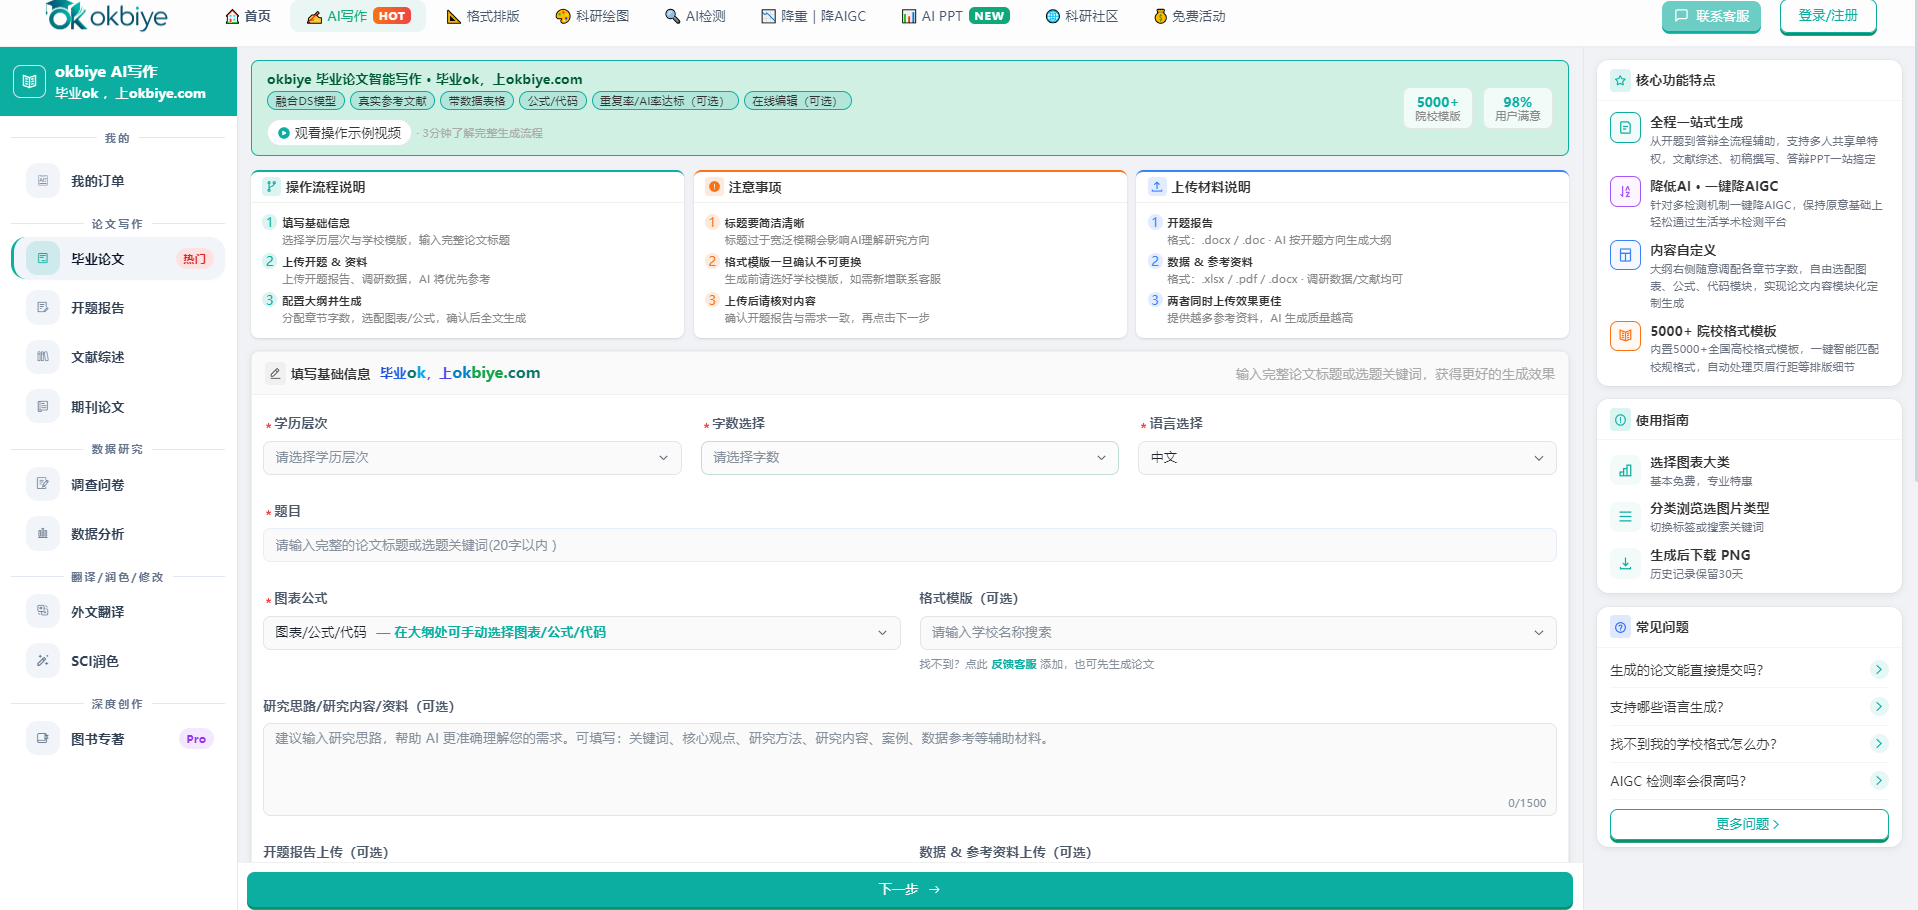Open the 图表公式 dropdown

point(582,632)
